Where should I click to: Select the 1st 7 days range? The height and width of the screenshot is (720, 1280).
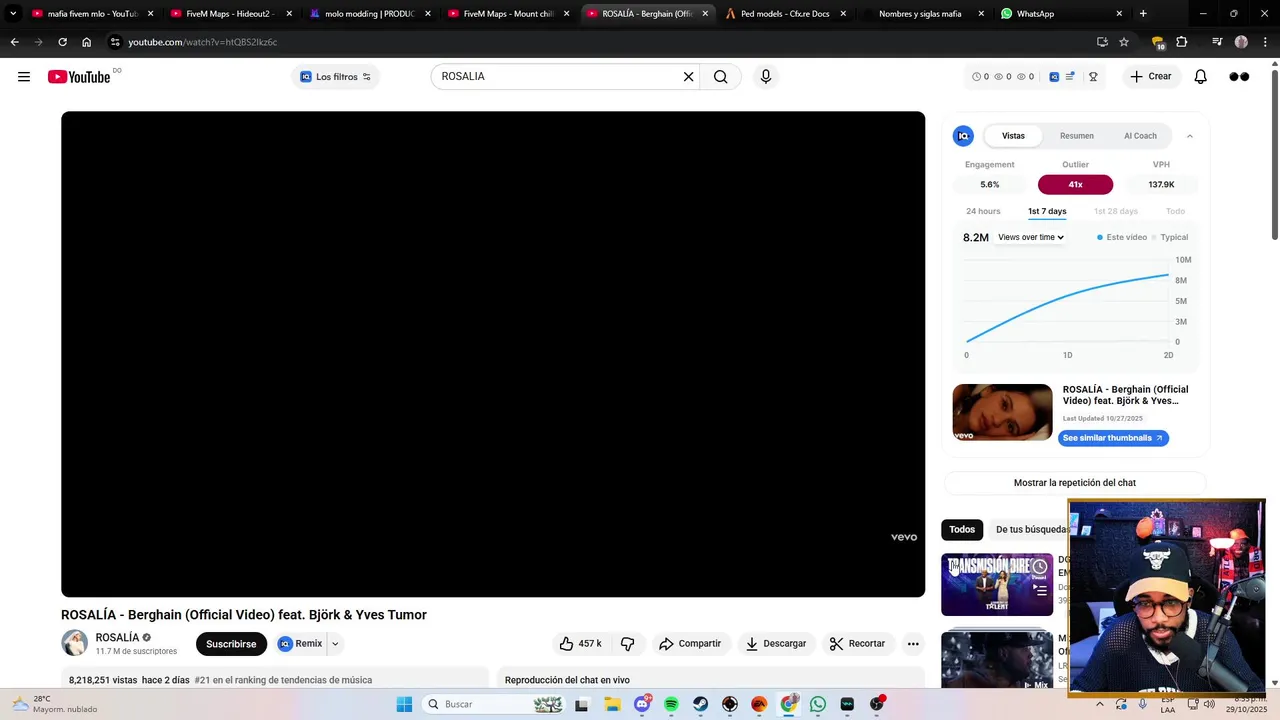(1047, 212)
